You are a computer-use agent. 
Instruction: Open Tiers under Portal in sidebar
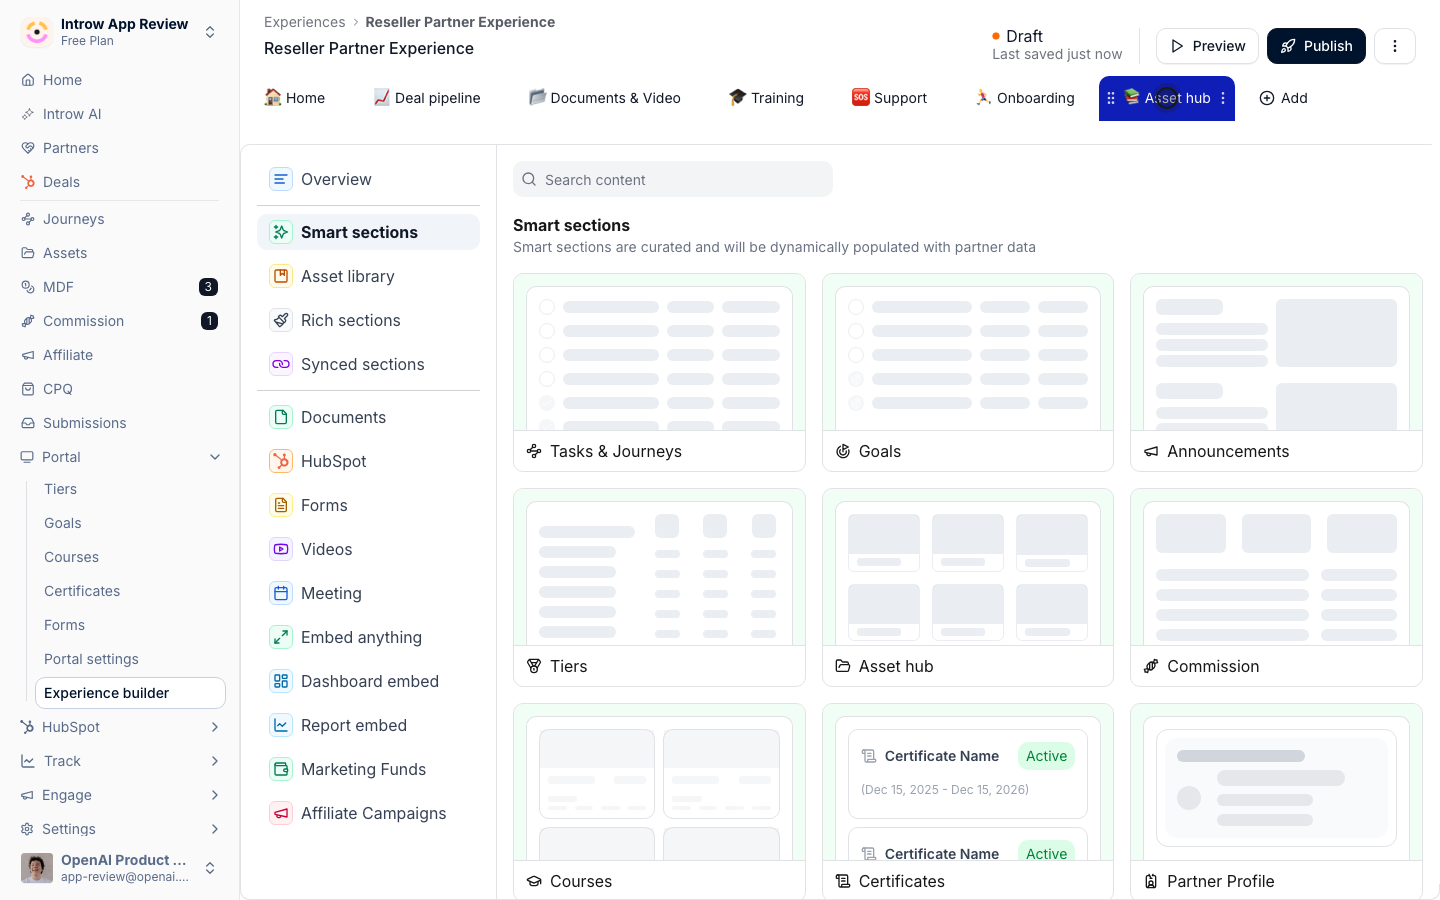coord(60,489)
